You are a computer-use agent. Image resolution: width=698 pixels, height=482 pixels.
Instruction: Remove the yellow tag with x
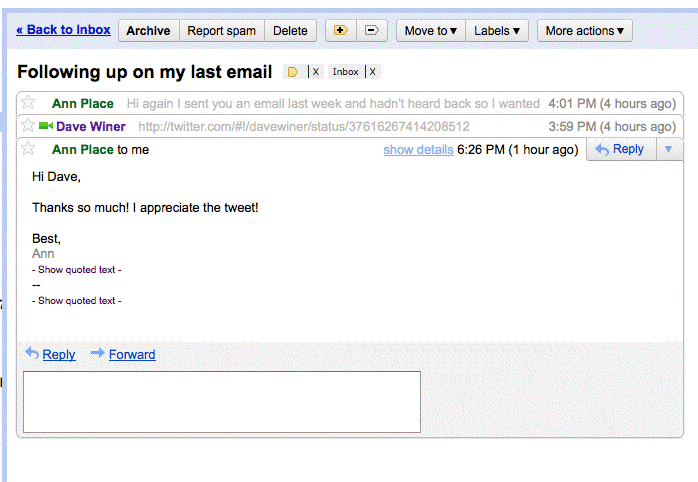pos(316,72)
